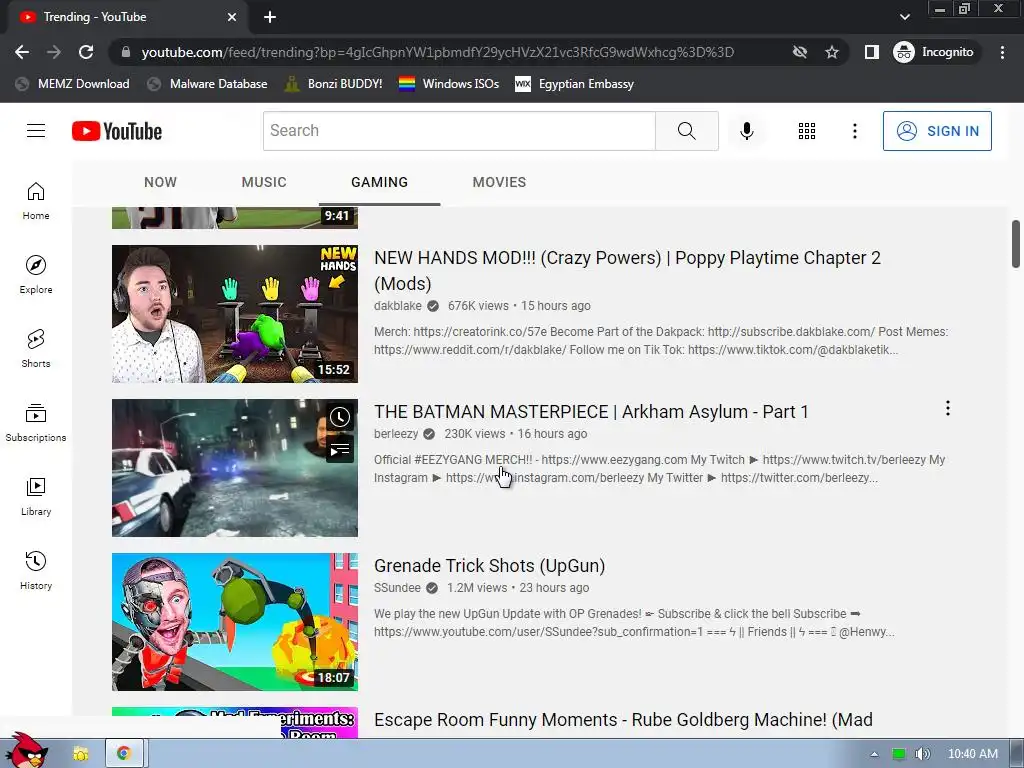Open SSundee channel link
The width and height of the screenshot is (1024, 768).
tap(397, 588)
